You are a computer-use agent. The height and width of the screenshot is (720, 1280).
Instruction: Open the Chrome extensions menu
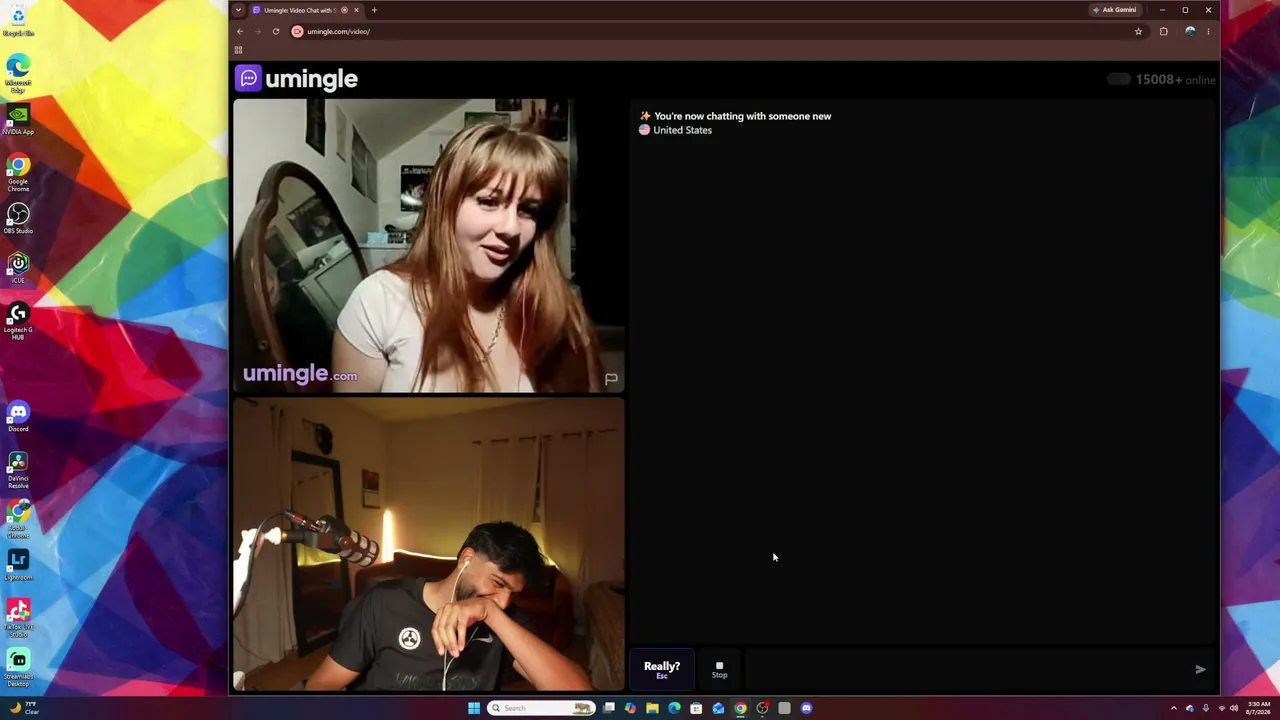pos(1163,31)
